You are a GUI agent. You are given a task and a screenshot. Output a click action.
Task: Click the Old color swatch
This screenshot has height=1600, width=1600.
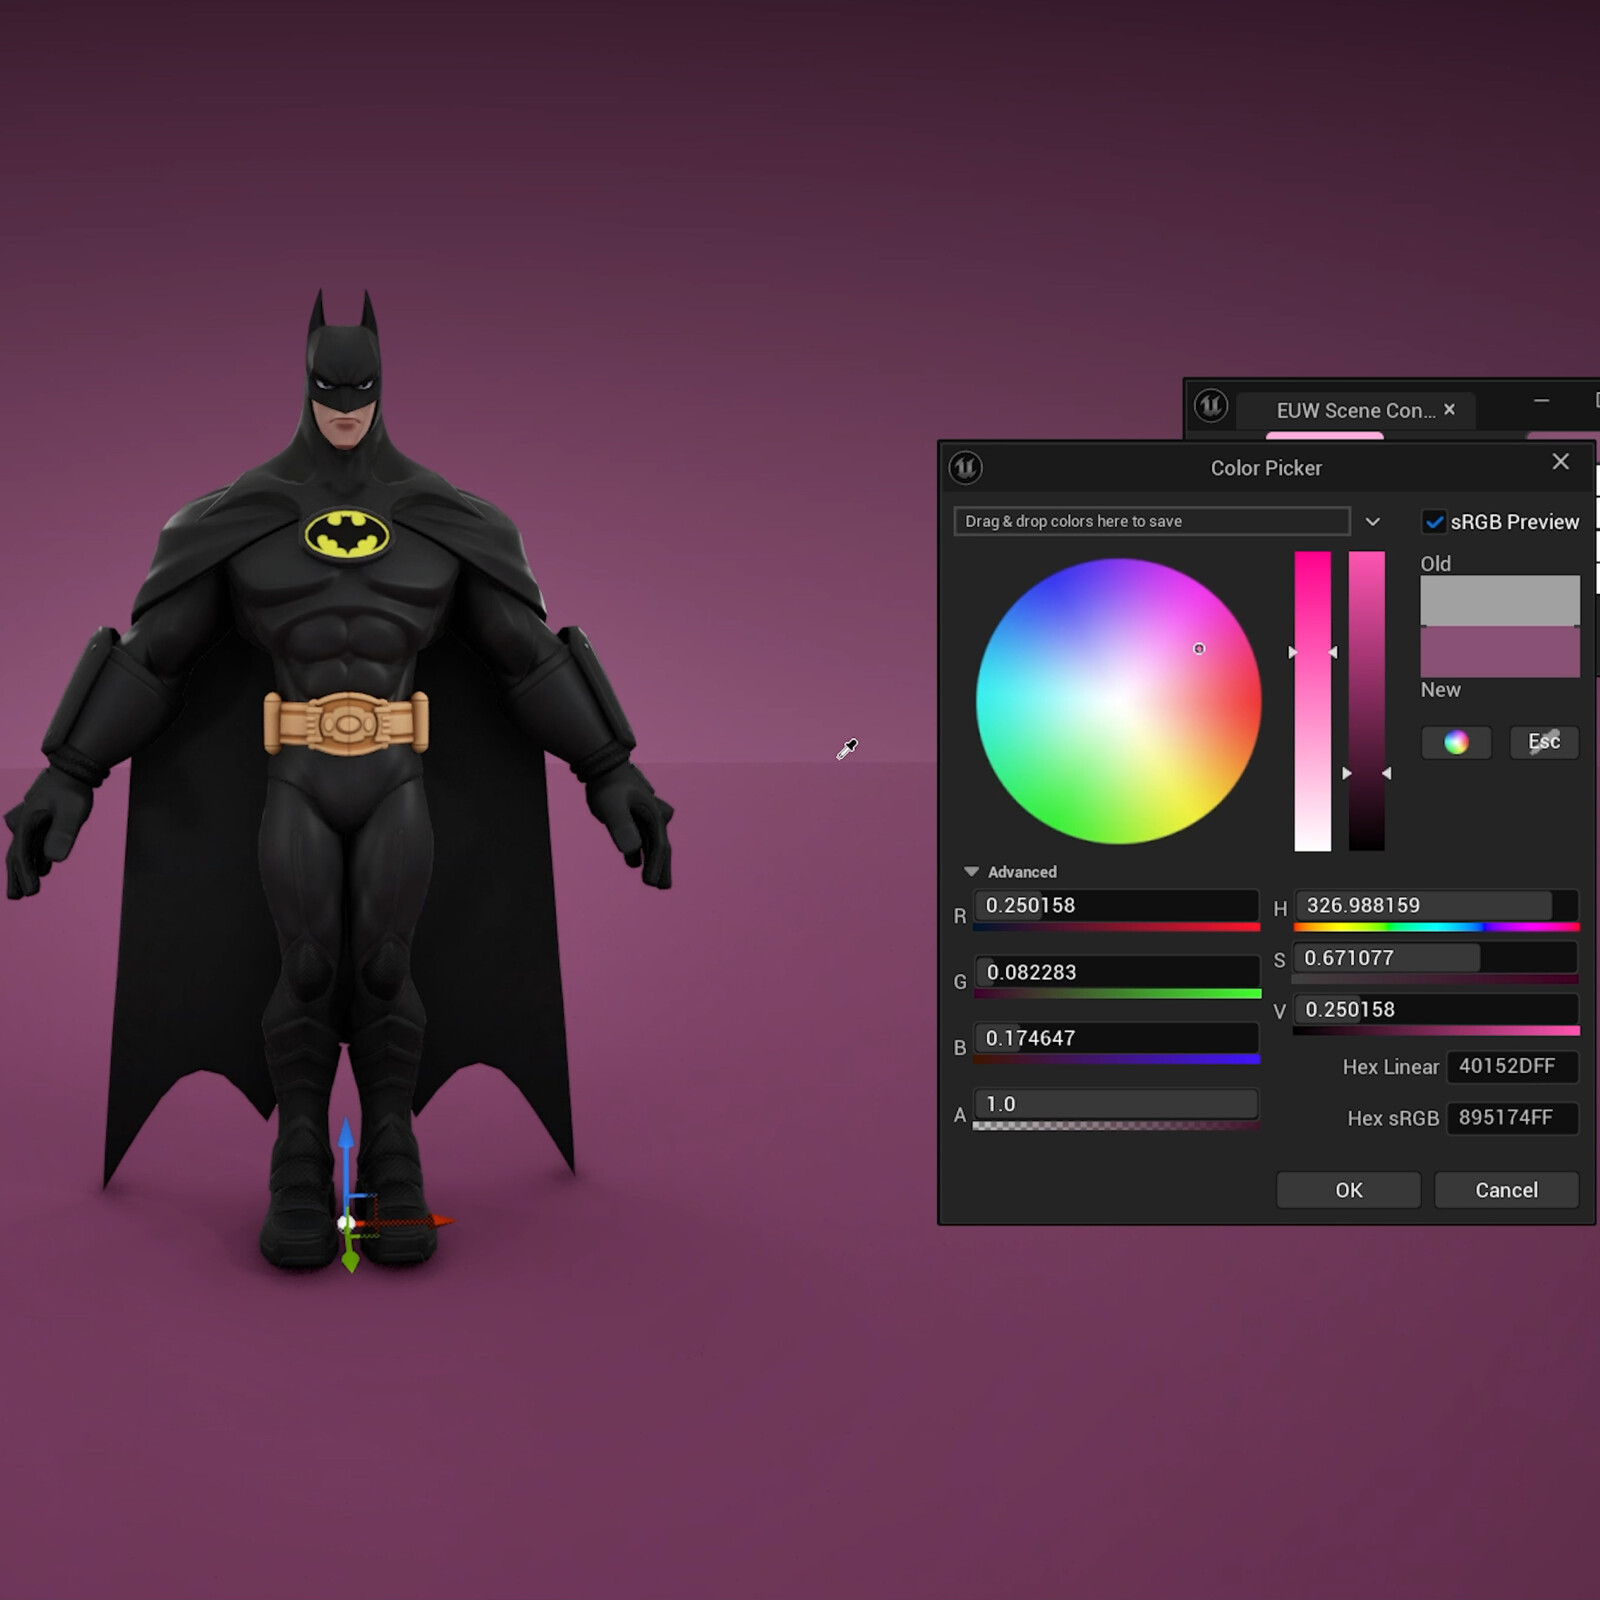(1500, 600)
